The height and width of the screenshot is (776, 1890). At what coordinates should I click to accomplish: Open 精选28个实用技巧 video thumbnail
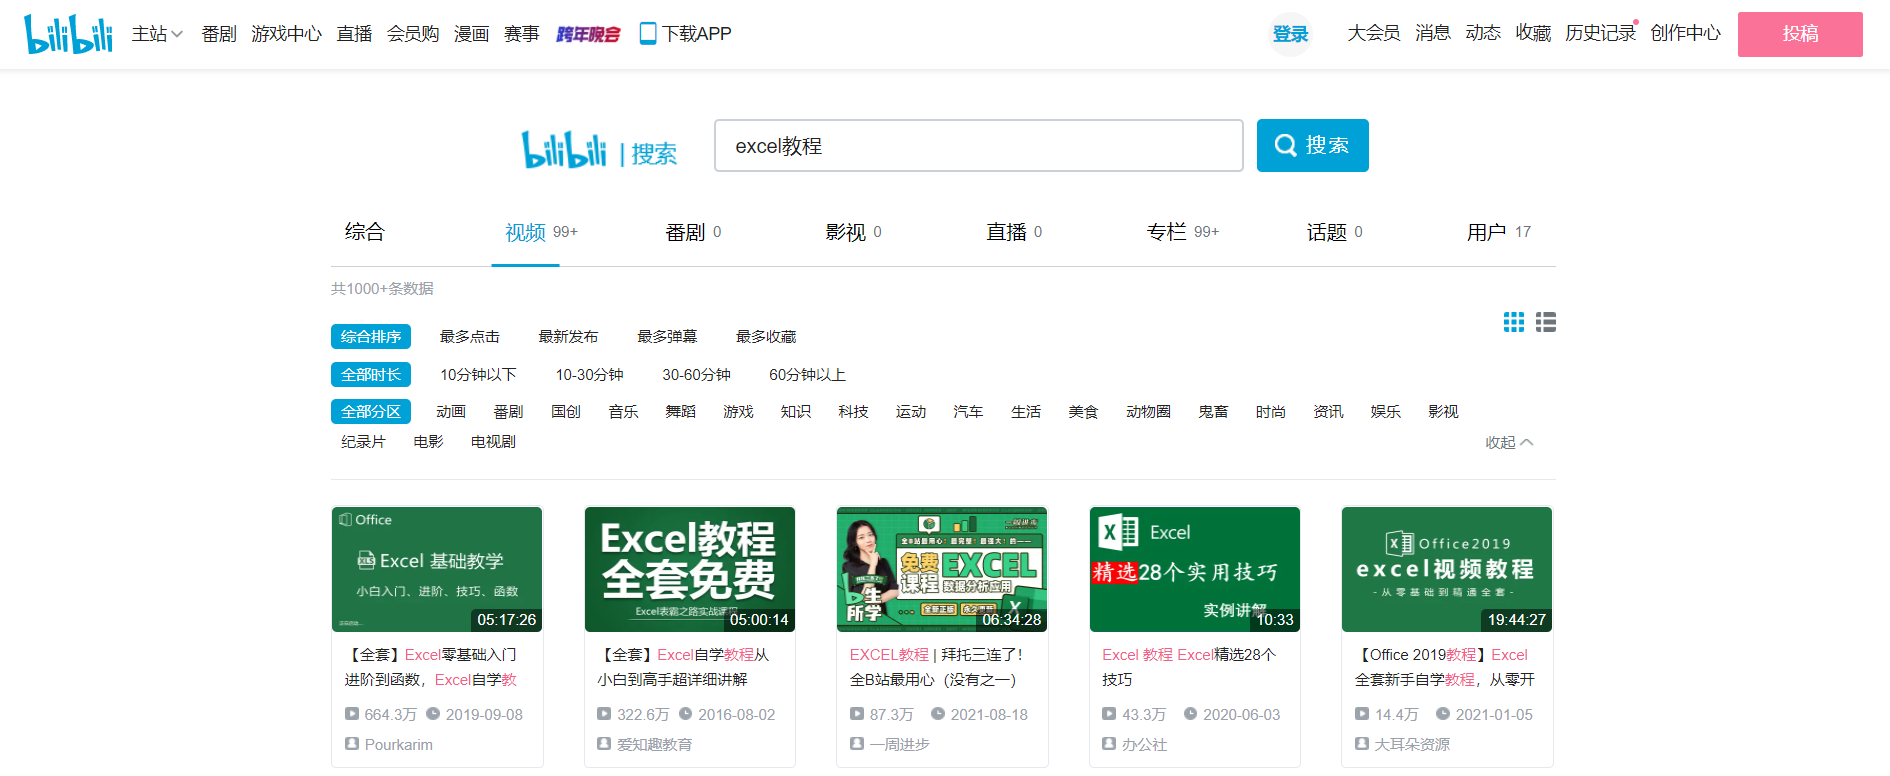tap(1195, 569)
